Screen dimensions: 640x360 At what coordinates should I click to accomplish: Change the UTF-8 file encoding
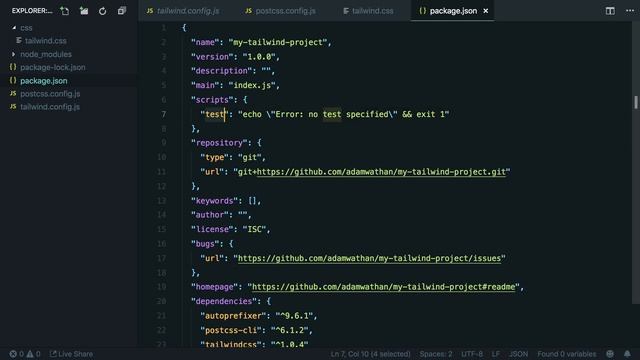472,354
